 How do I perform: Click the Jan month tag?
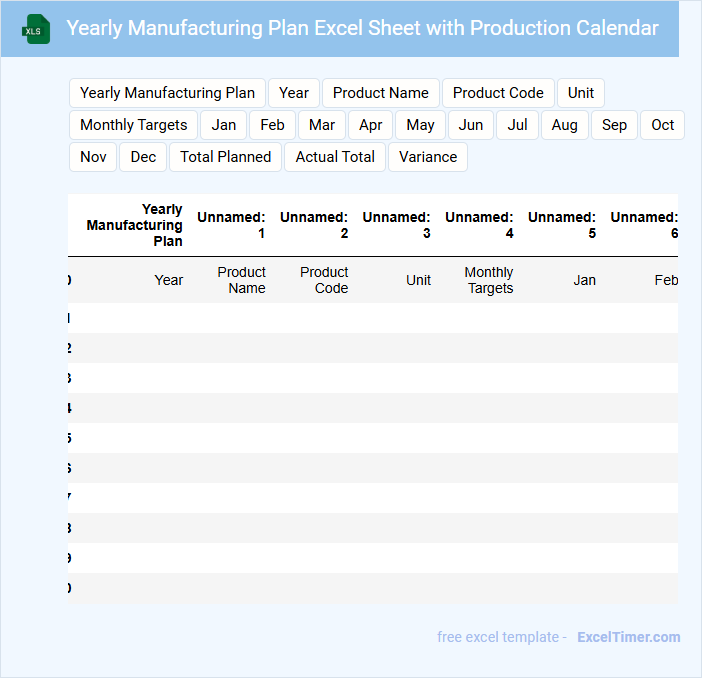(224, 125)
